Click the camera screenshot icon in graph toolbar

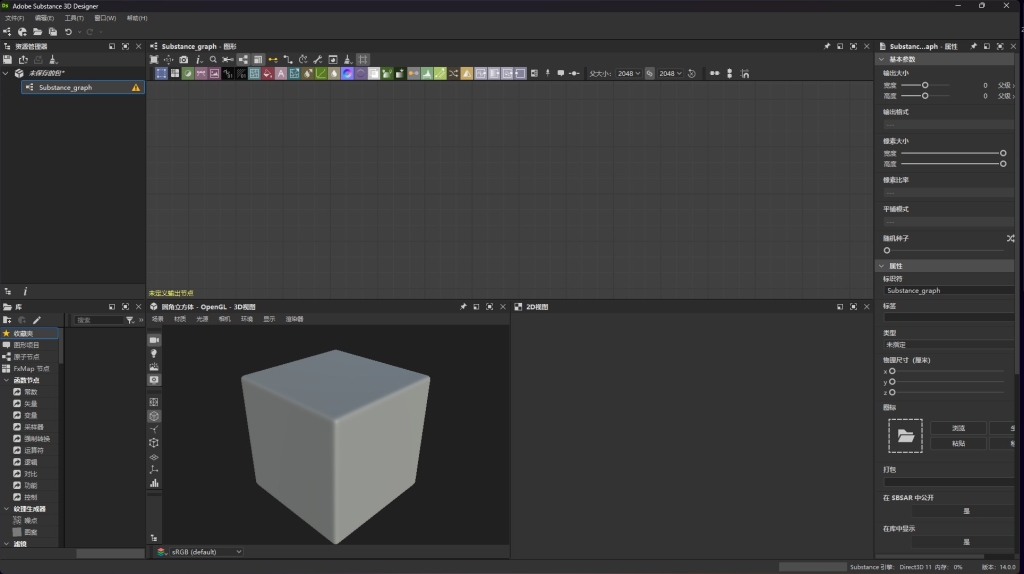(x=184, y=59)
